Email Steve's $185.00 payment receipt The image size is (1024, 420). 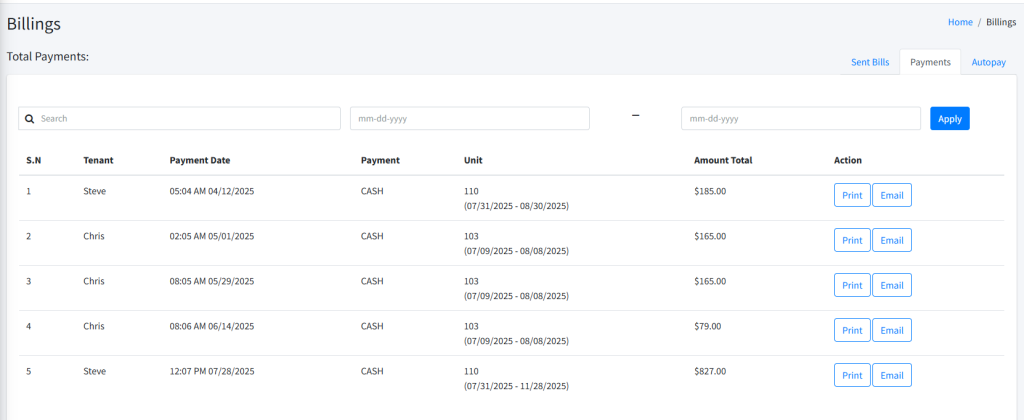tap(891, 195)
